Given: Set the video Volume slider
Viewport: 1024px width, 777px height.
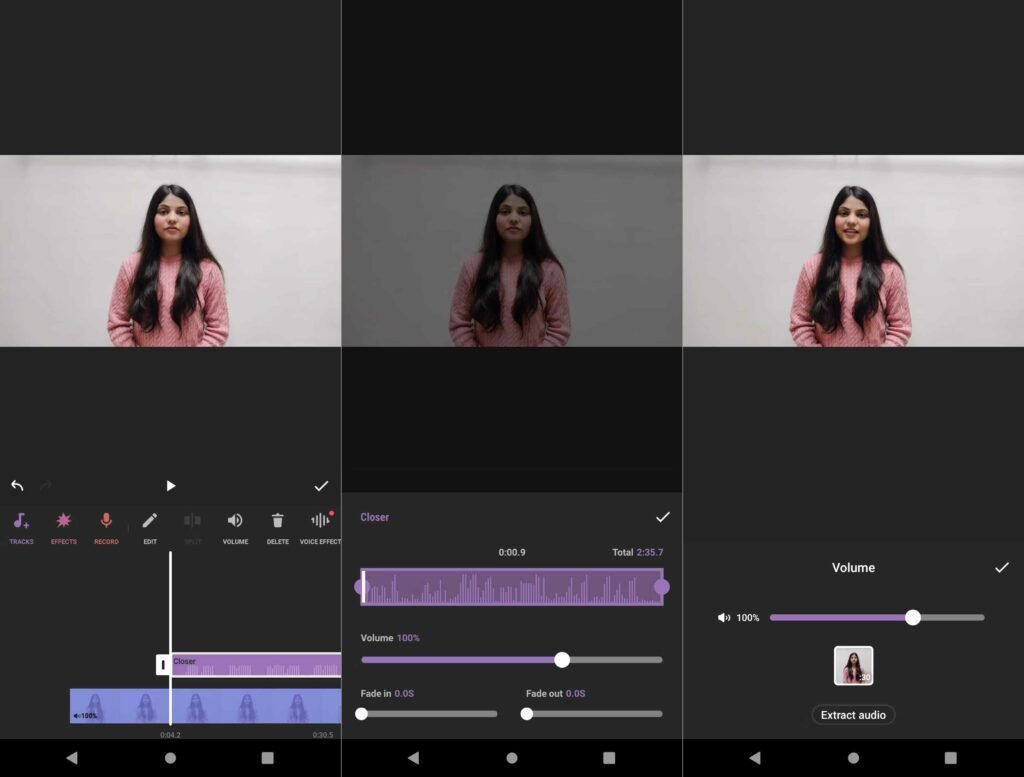Looking at the screenshot, I should [x=877, y=618].
